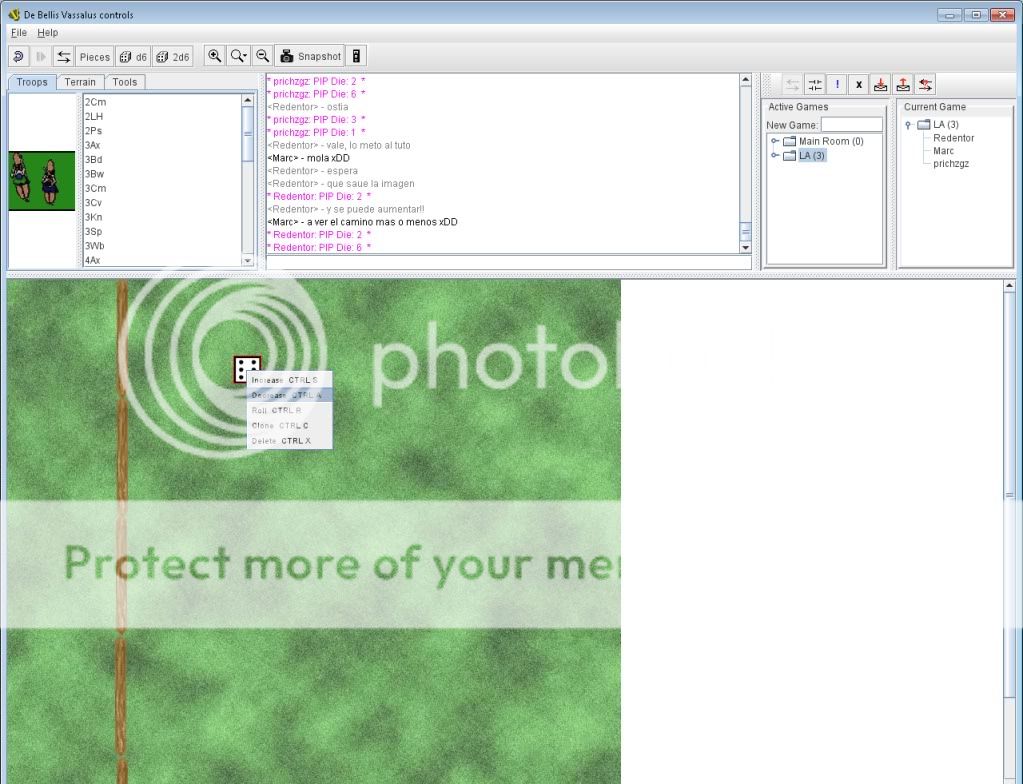
Task: Select Main Room (0) in Active Games
Action: coord(831,141)
